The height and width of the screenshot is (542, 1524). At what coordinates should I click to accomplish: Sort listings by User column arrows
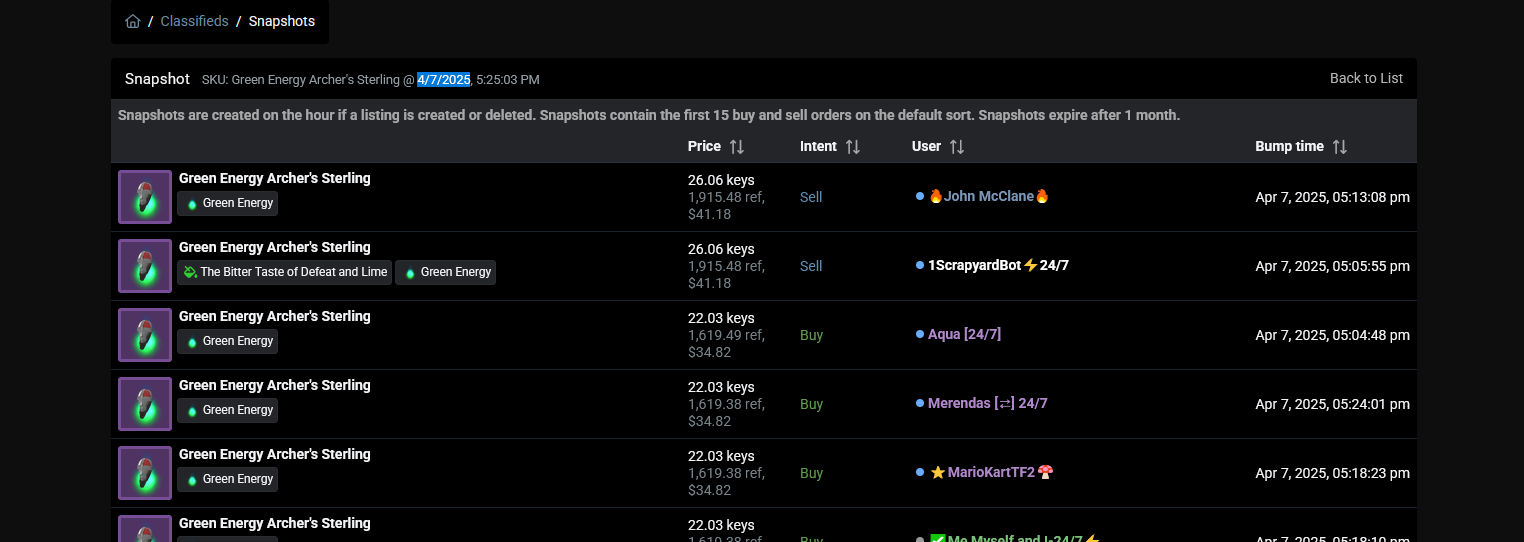click(957, 147)
